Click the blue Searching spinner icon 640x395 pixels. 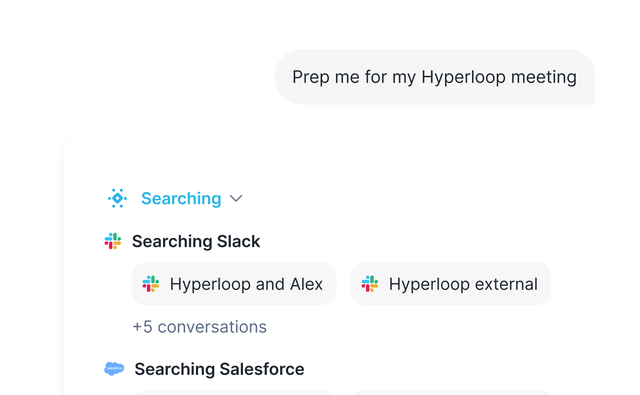[x=118, y=198]
